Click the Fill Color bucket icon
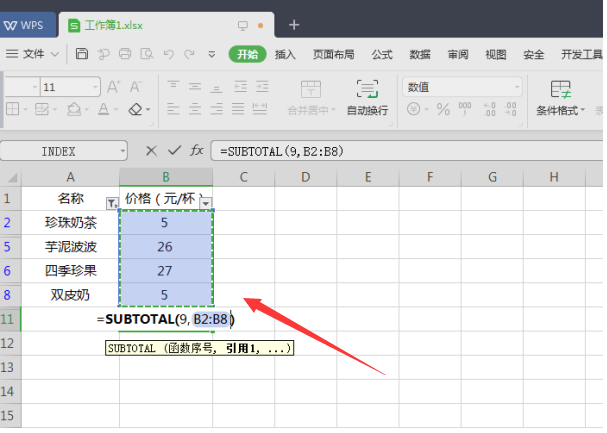607x433 pixels. 74,109
